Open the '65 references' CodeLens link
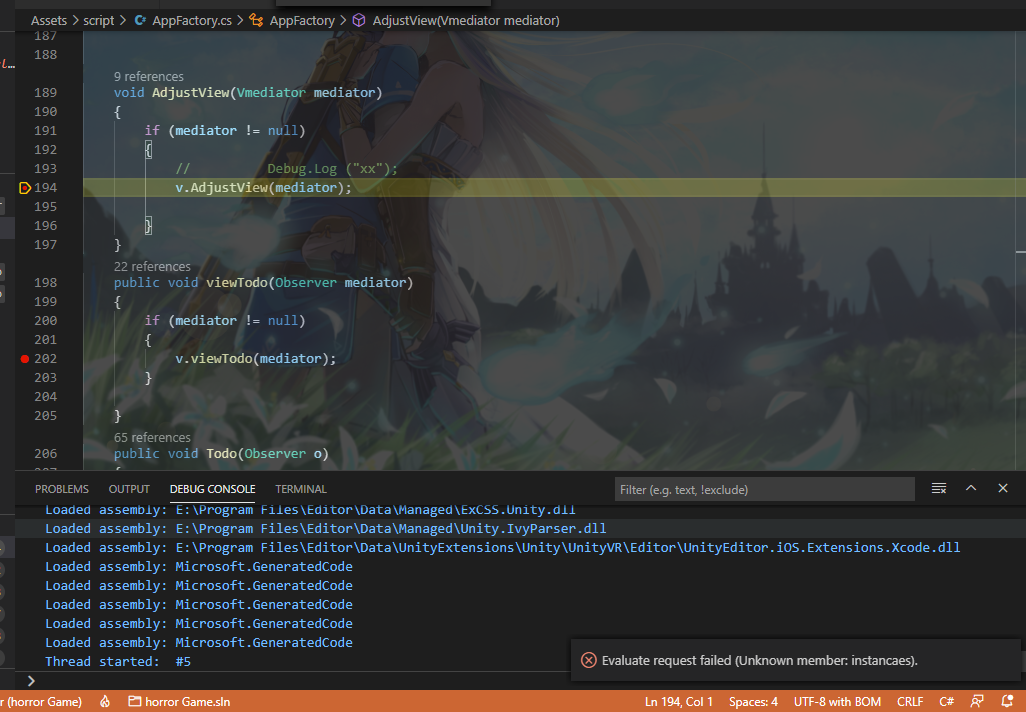Image resolution: width=1026 pixels, height=712 pixels. (152, 438)
